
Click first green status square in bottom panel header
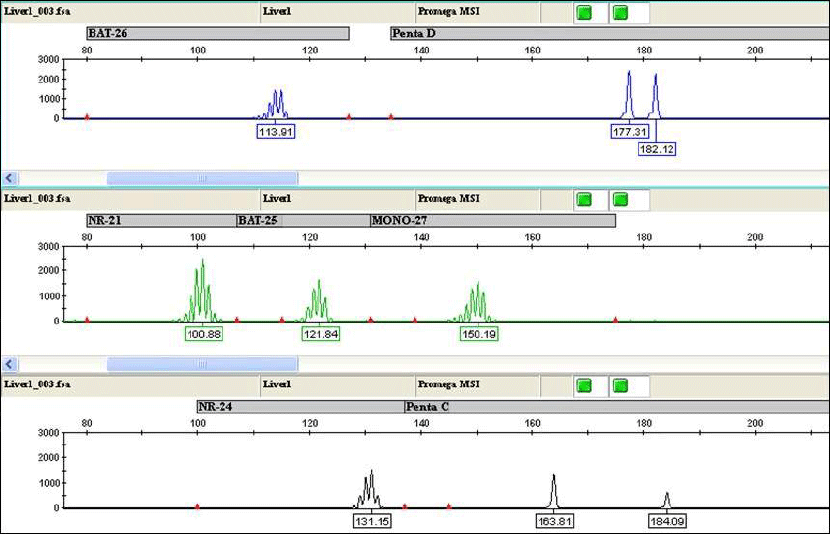pyautogui.click(x=584, y=385)
